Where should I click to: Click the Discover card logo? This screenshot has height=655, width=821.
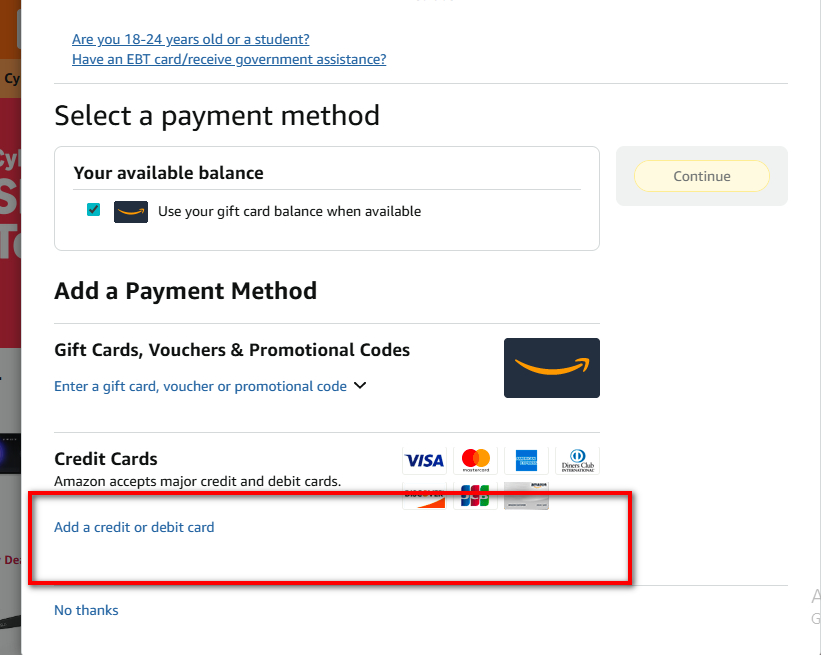[x=424, y=495]
